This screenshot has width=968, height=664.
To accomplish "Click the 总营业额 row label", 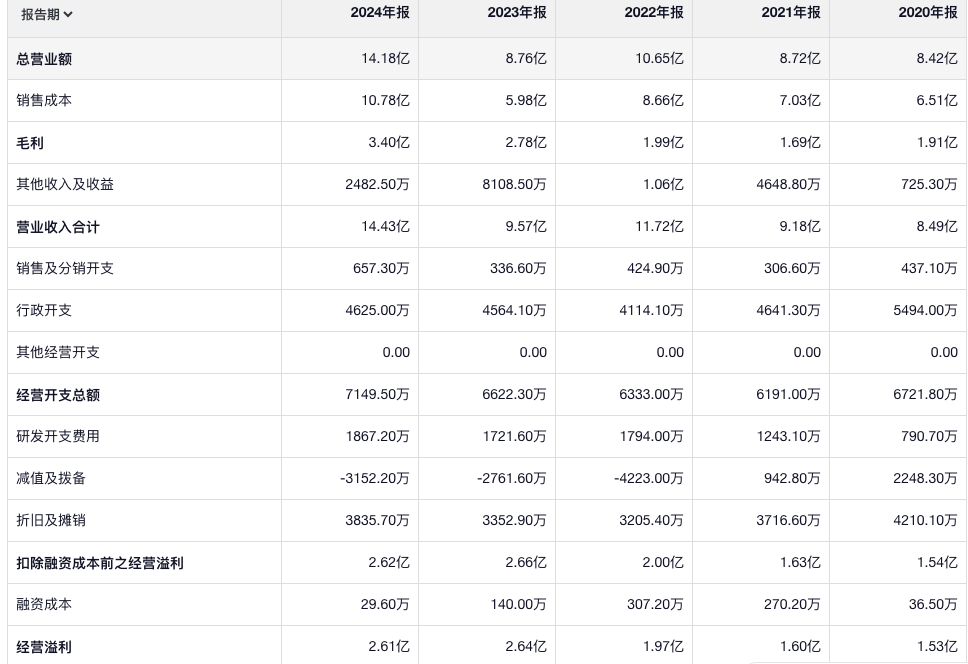I will click(x=44, y=59).
